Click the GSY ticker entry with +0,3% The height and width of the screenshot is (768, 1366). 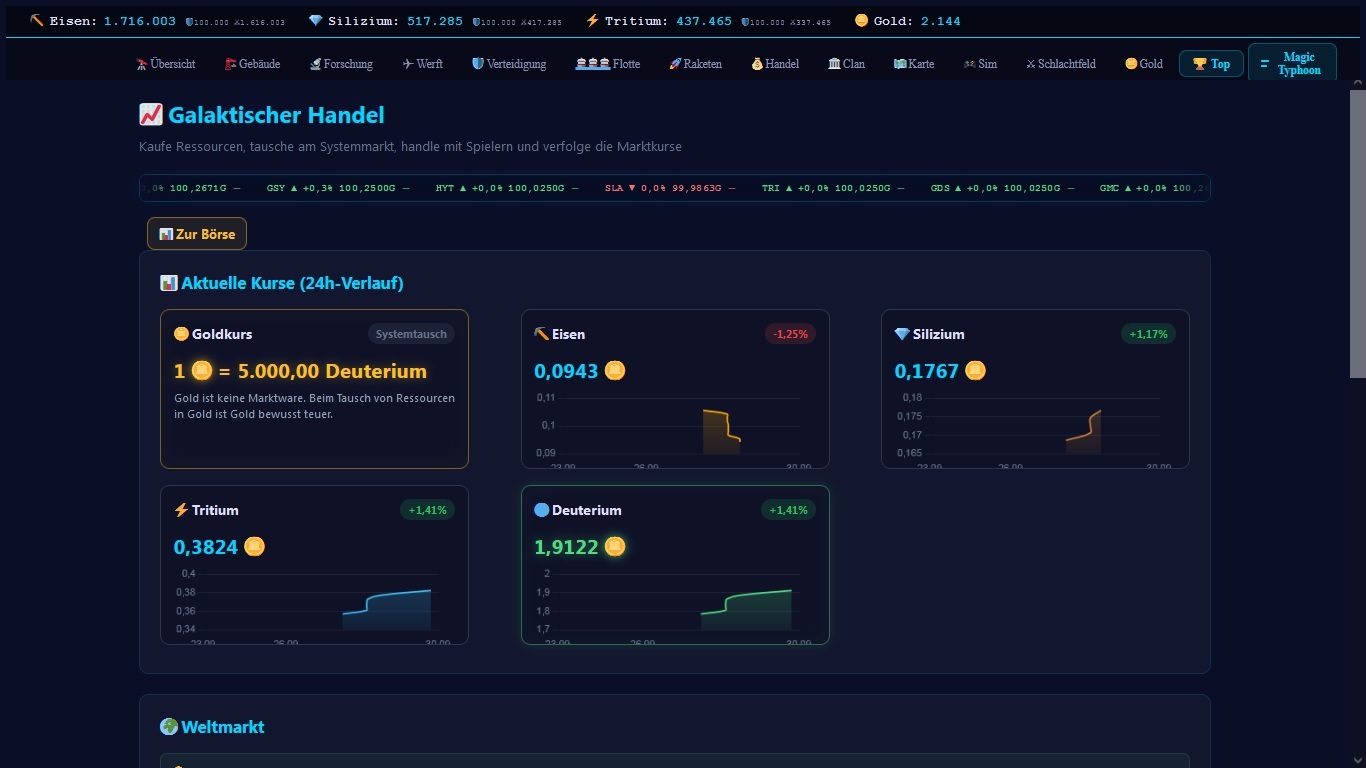338,188
